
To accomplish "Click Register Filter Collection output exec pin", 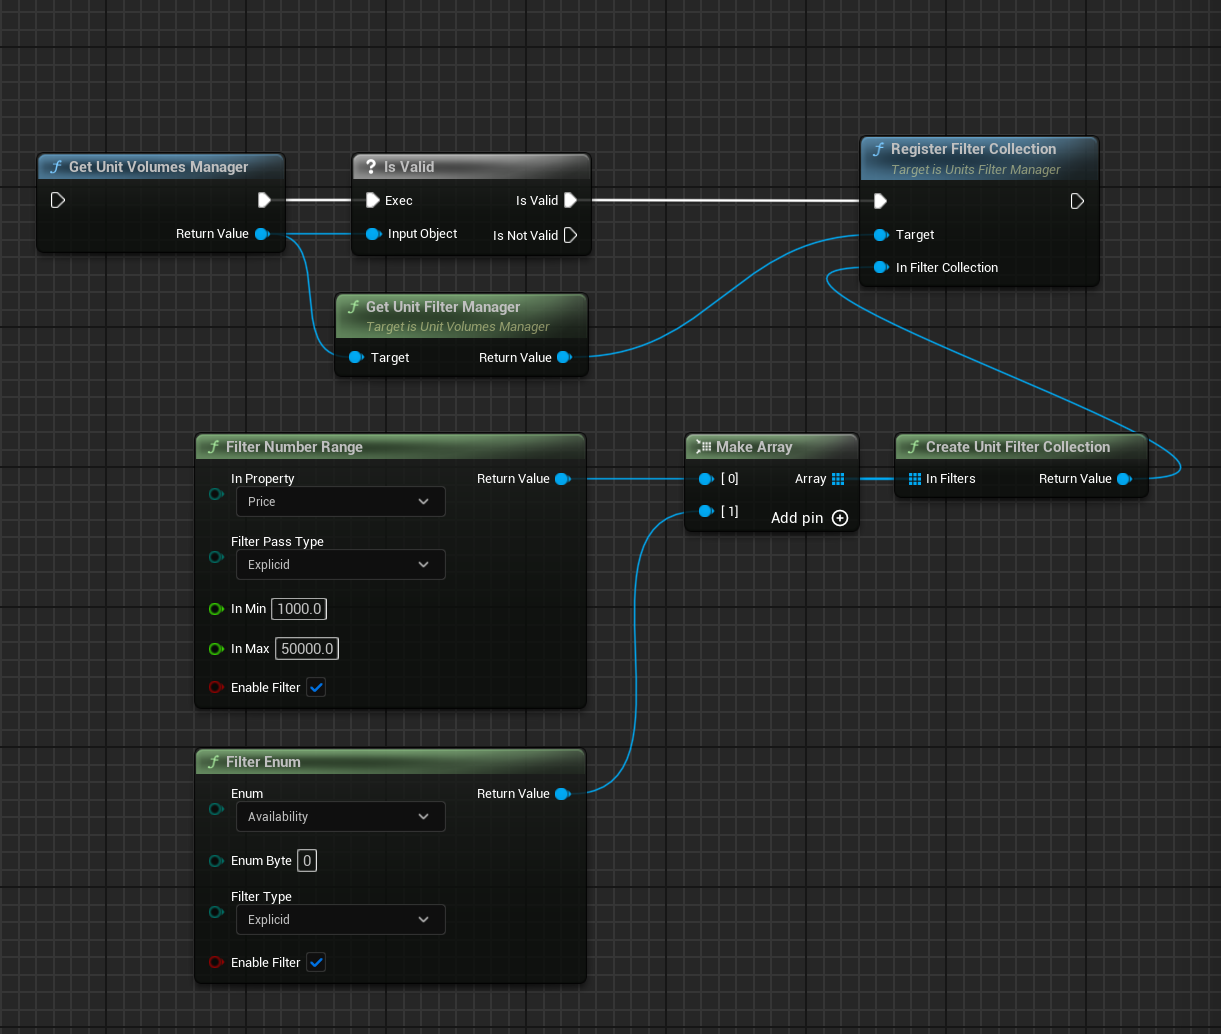I will (1077, 201).
